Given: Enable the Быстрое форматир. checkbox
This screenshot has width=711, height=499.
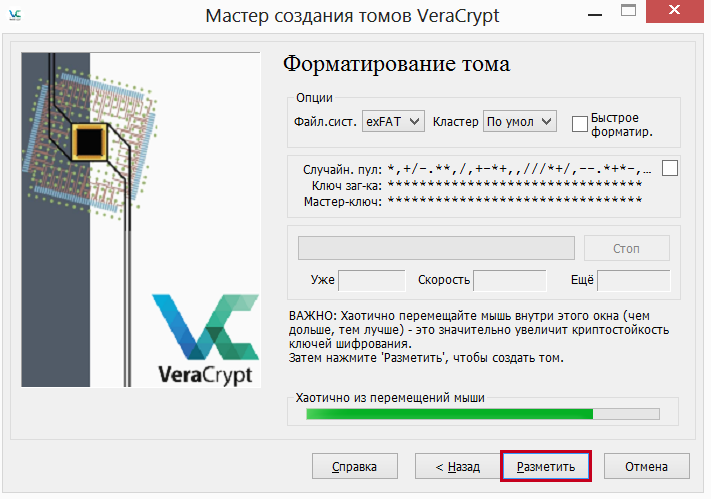Looking at the screenshot, I should [580, 124].
